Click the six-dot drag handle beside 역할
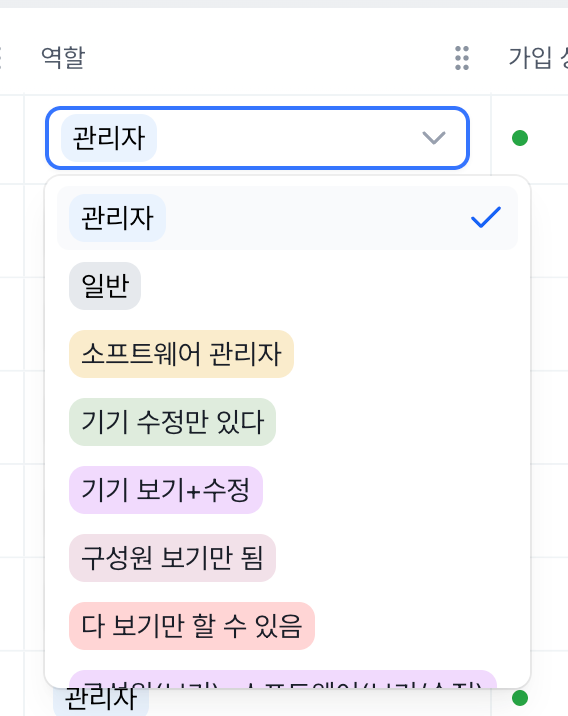 pos(462,58)
